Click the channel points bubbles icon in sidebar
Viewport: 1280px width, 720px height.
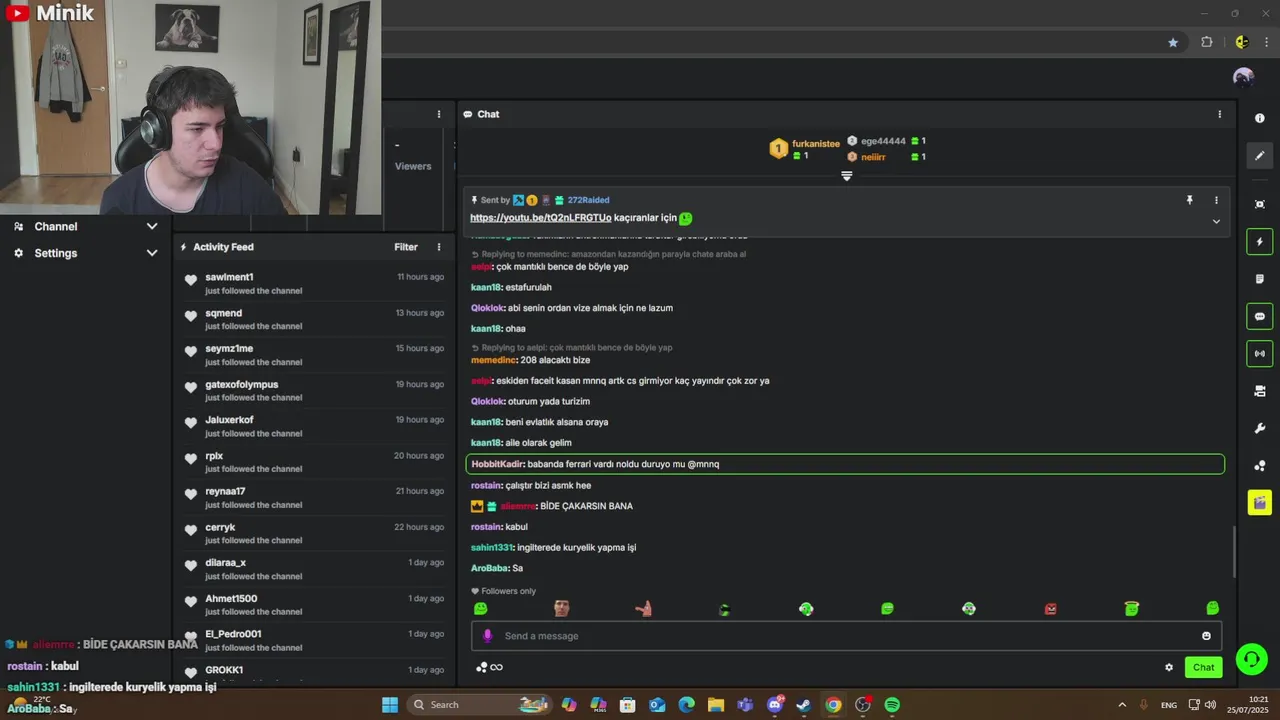click(x=1259, y=465)
